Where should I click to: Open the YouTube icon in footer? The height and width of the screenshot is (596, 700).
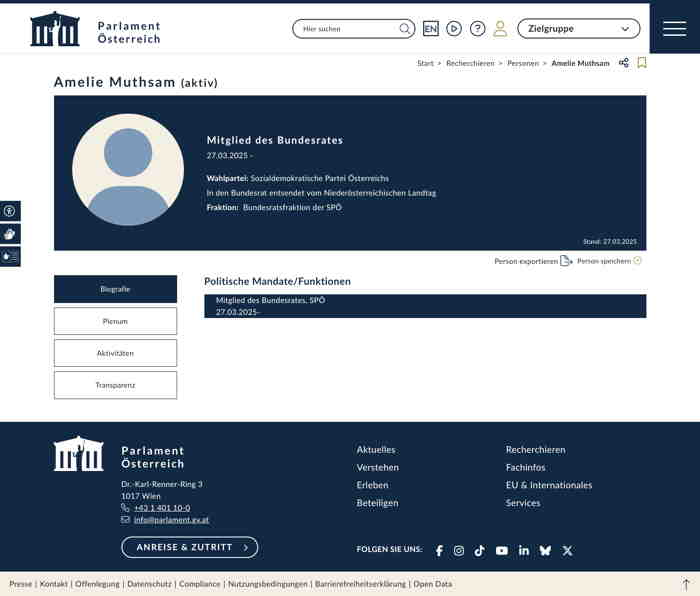pos(502,550)
